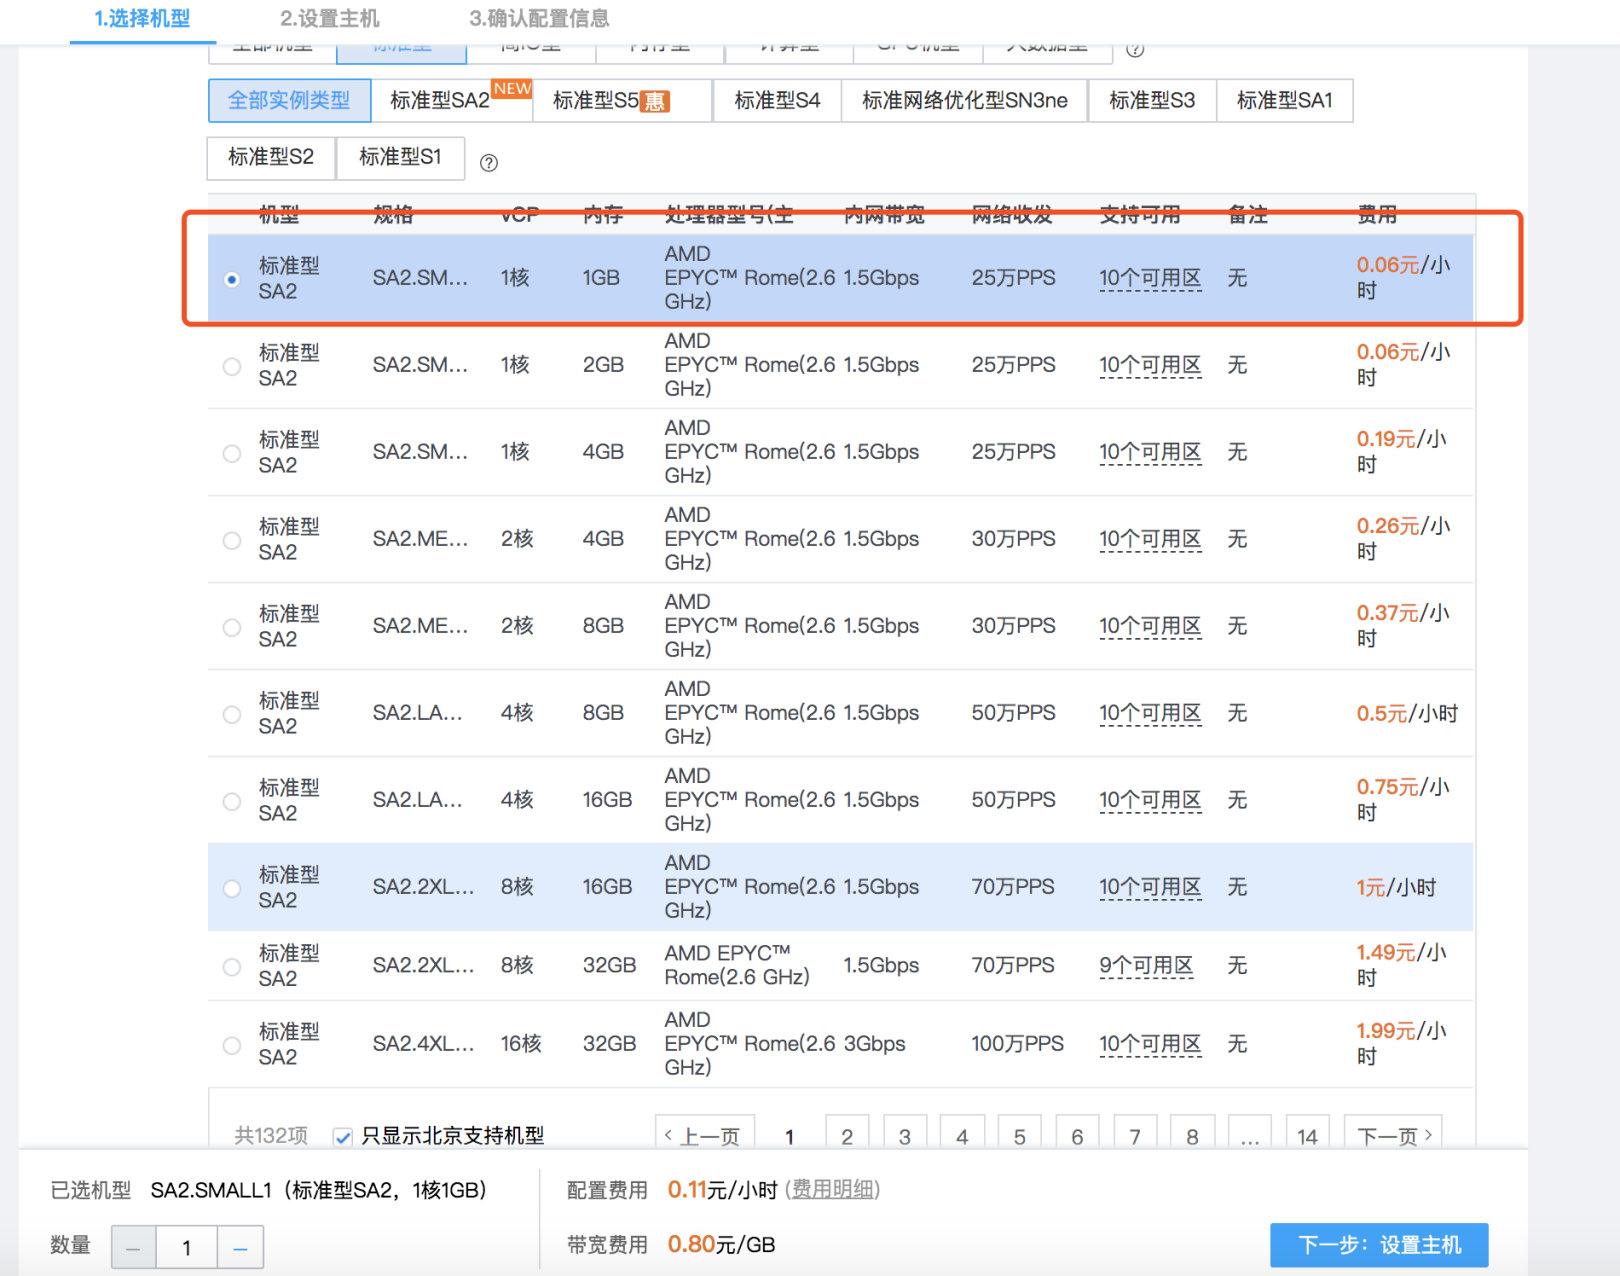Go to next page via 下一页
The width and height of the screenshot is (1620, 1276).
1393,1135
